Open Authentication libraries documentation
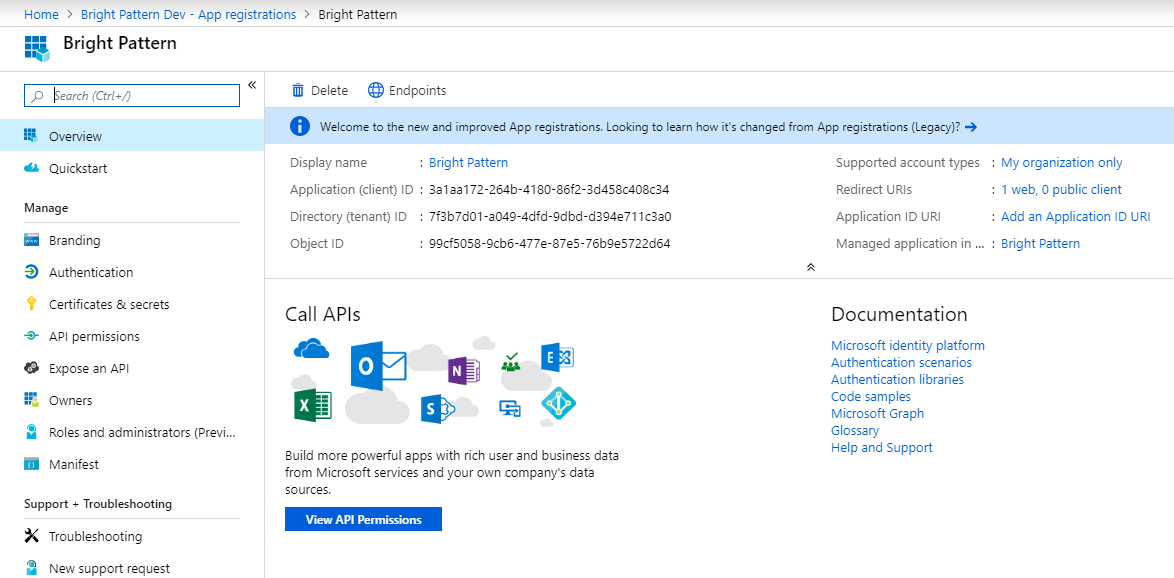Screen dimensions: 1174x578 tap(897, 380)
